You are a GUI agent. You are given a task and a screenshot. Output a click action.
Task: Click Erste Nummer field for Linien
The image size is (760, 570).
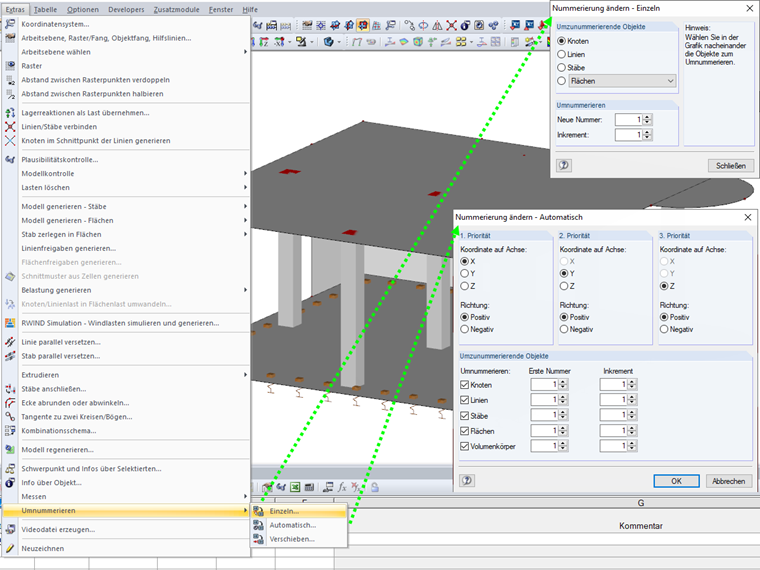pyautogui.click(x=544, y=400)
